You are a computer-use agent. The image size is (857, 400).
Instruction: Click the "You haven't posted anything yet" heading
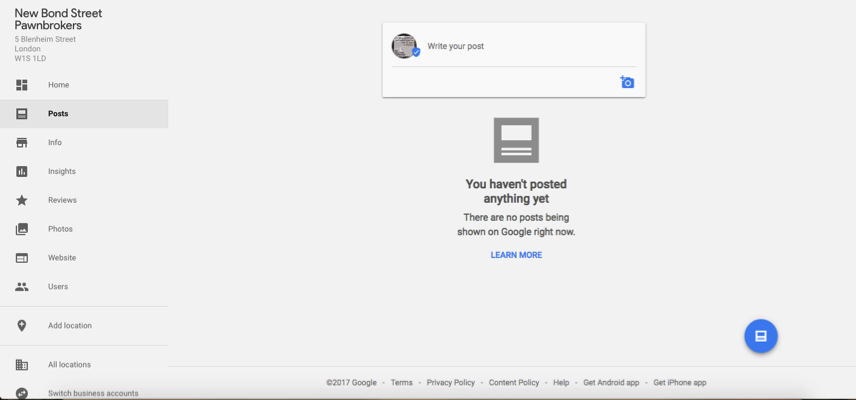point(516,191)
